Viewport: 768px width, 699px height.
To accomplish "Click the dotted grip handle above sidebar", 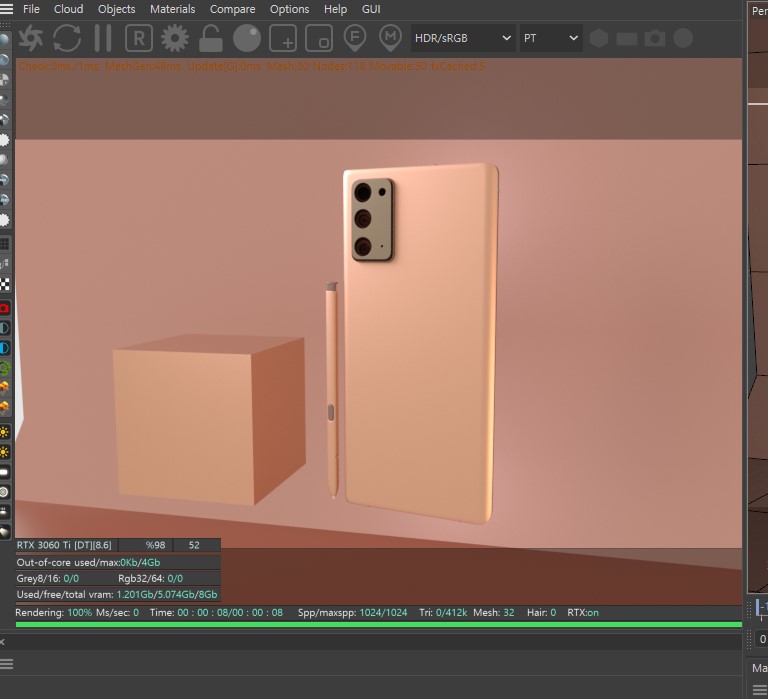I will click(5, 24).
